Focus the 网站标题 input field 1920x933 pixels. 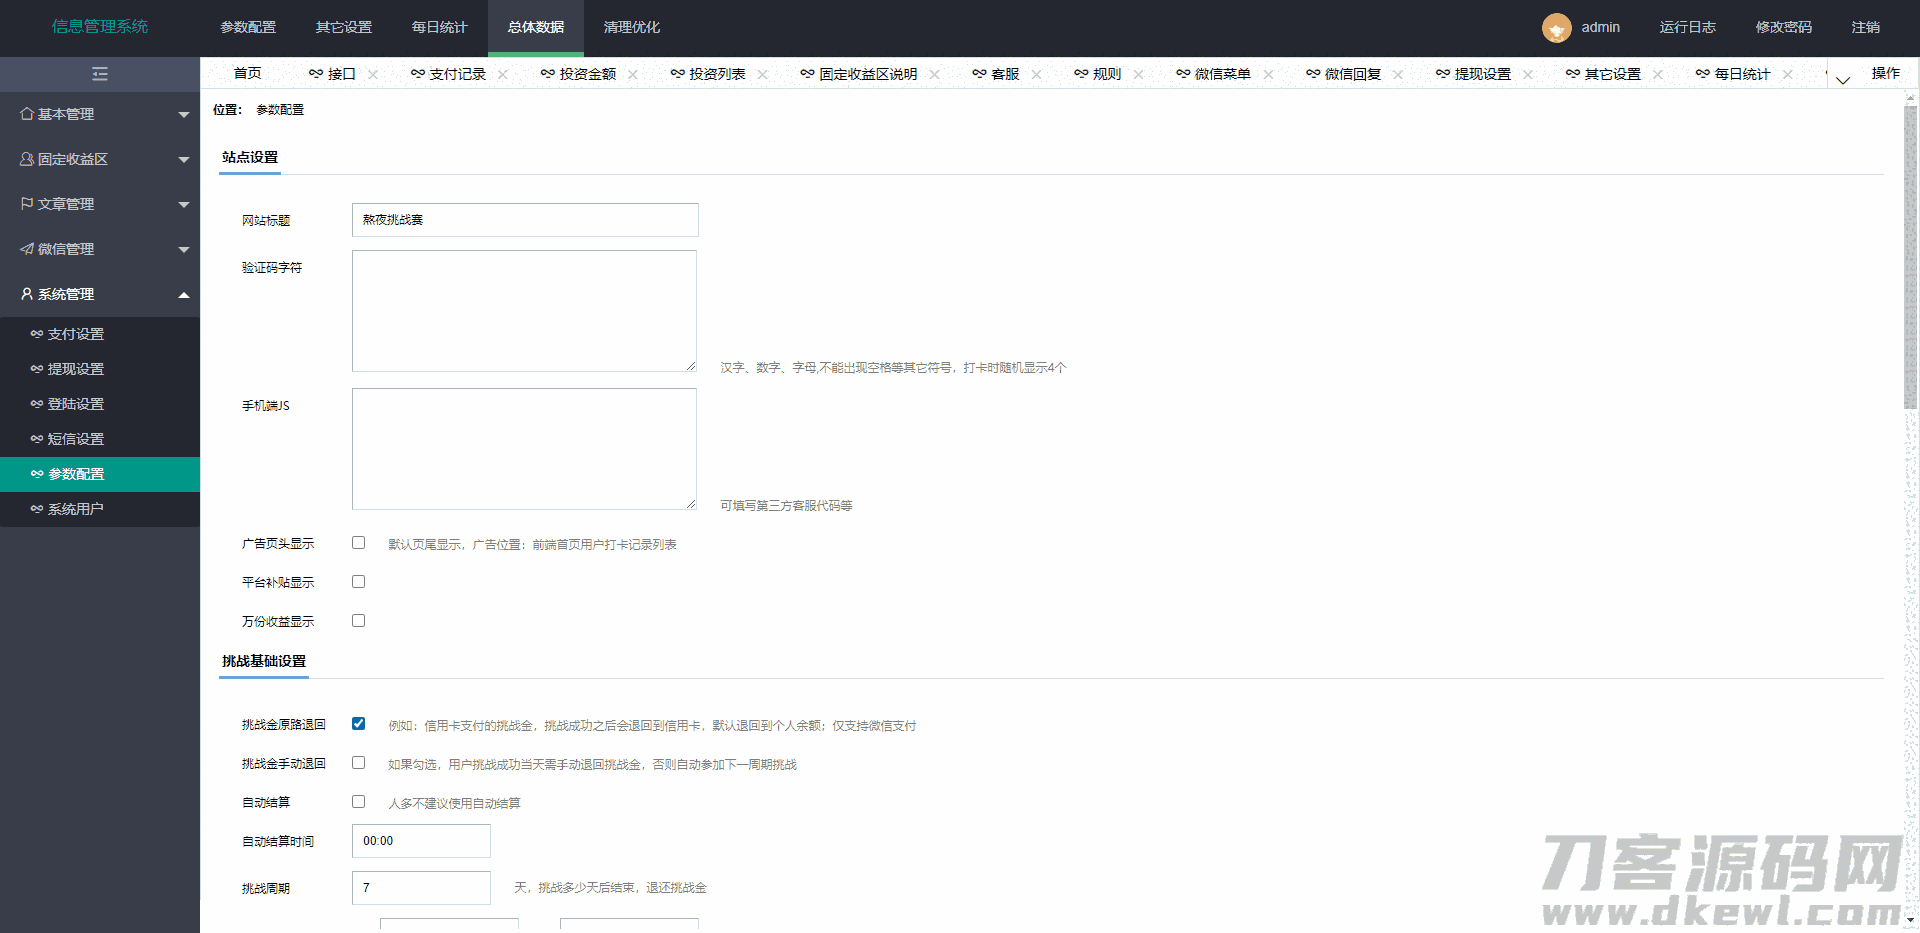pos(525,220)
